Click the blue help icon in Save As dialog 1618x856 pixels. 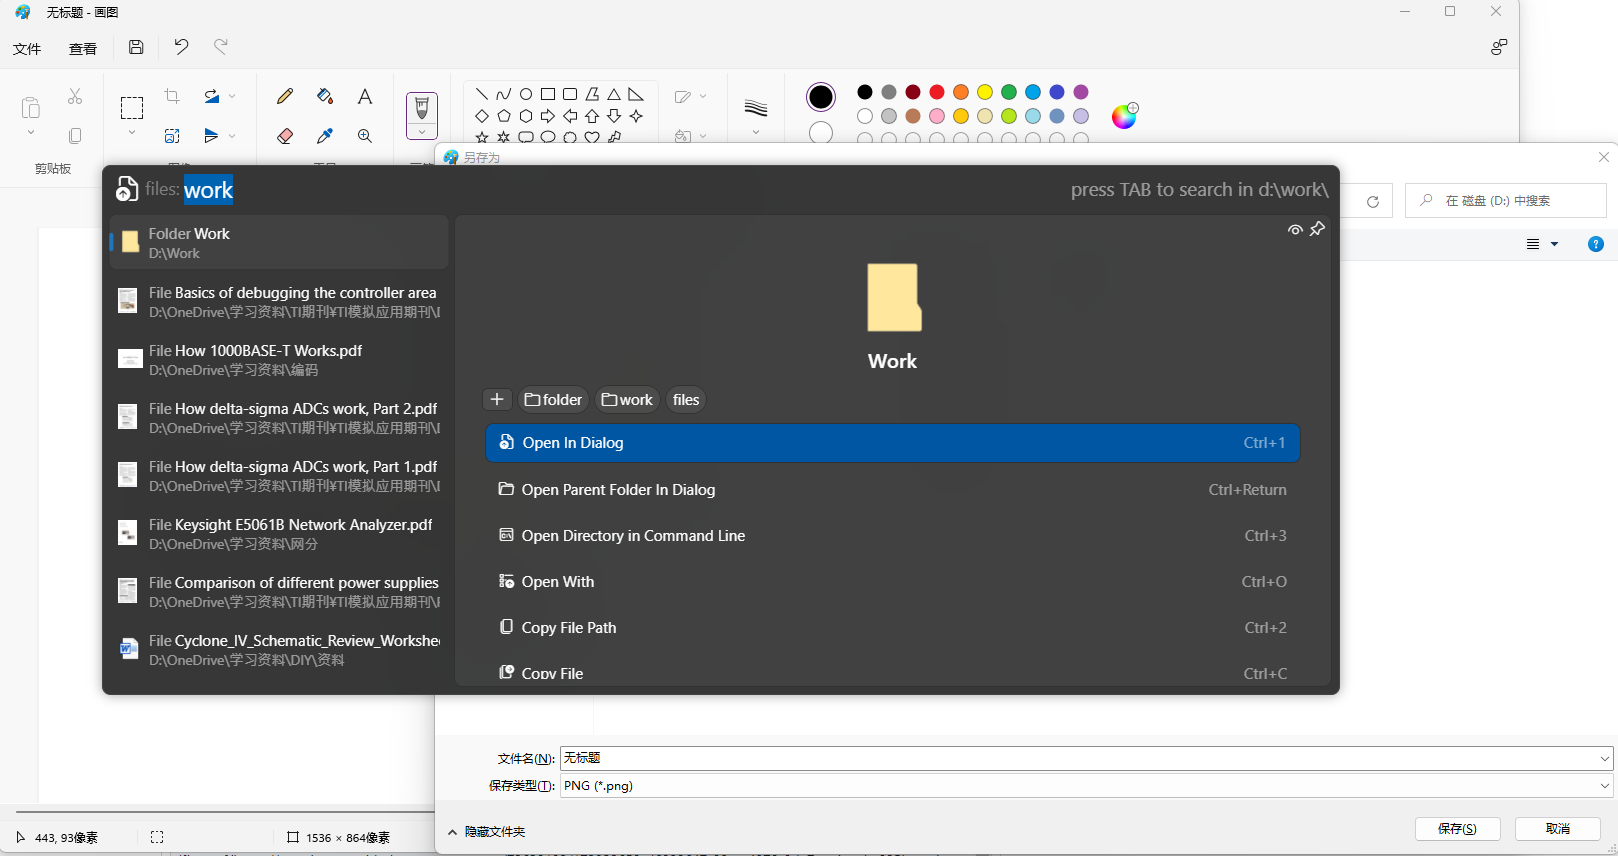click(x=1596, y=244)
